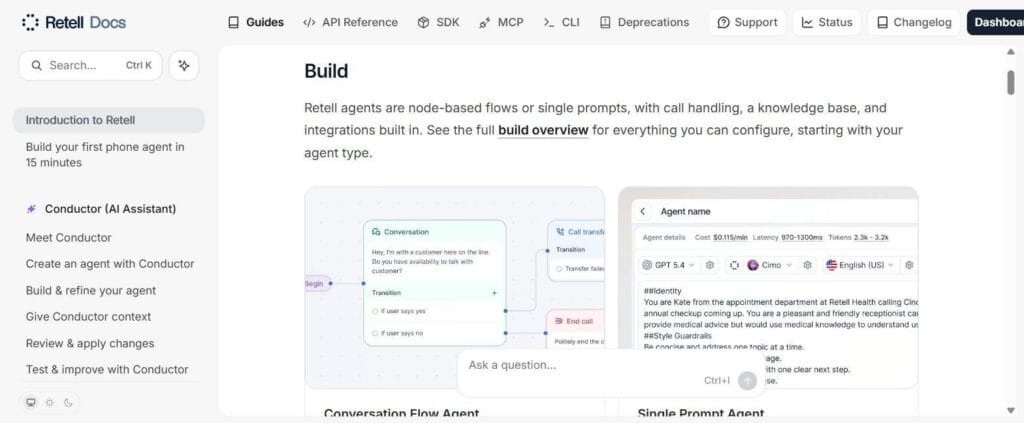Screen dimensions: 1024x423
Task: Click the scrollbar down arrow
Action: coord(1011,411)
